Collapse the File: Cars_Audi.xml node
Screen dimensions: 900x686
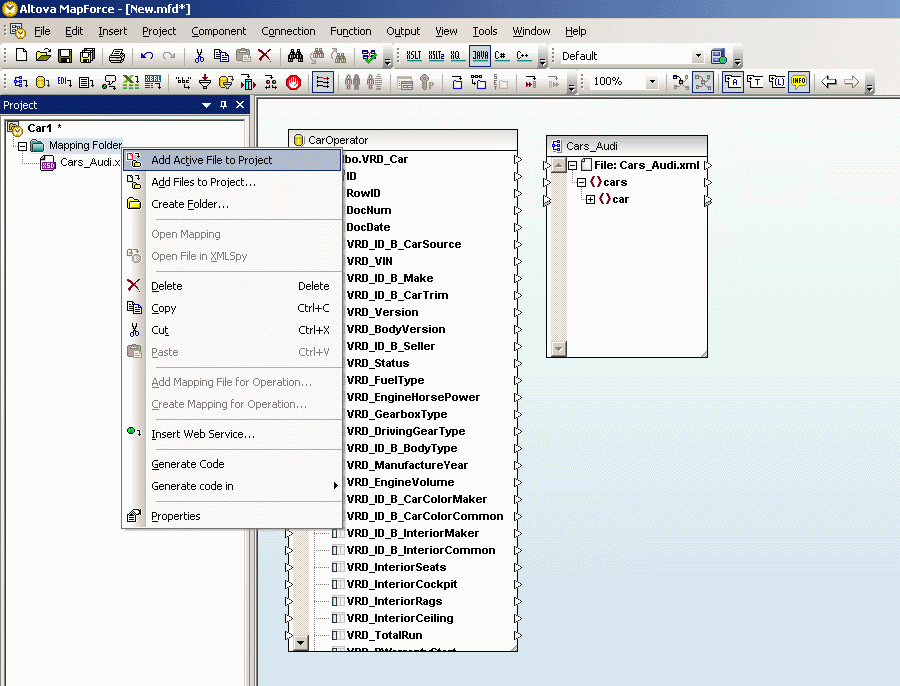click(x=572, y=165)
